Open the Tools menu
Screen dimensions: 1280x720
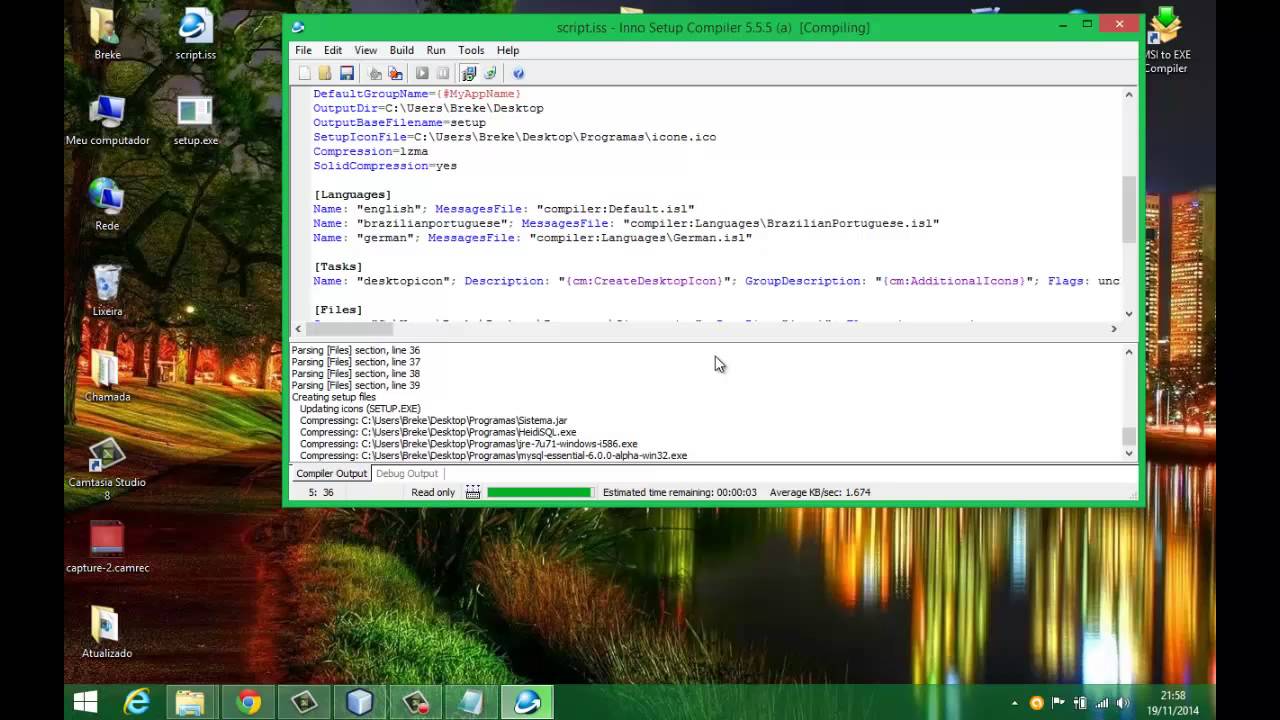pyautogui.click(x=471, y=50)
